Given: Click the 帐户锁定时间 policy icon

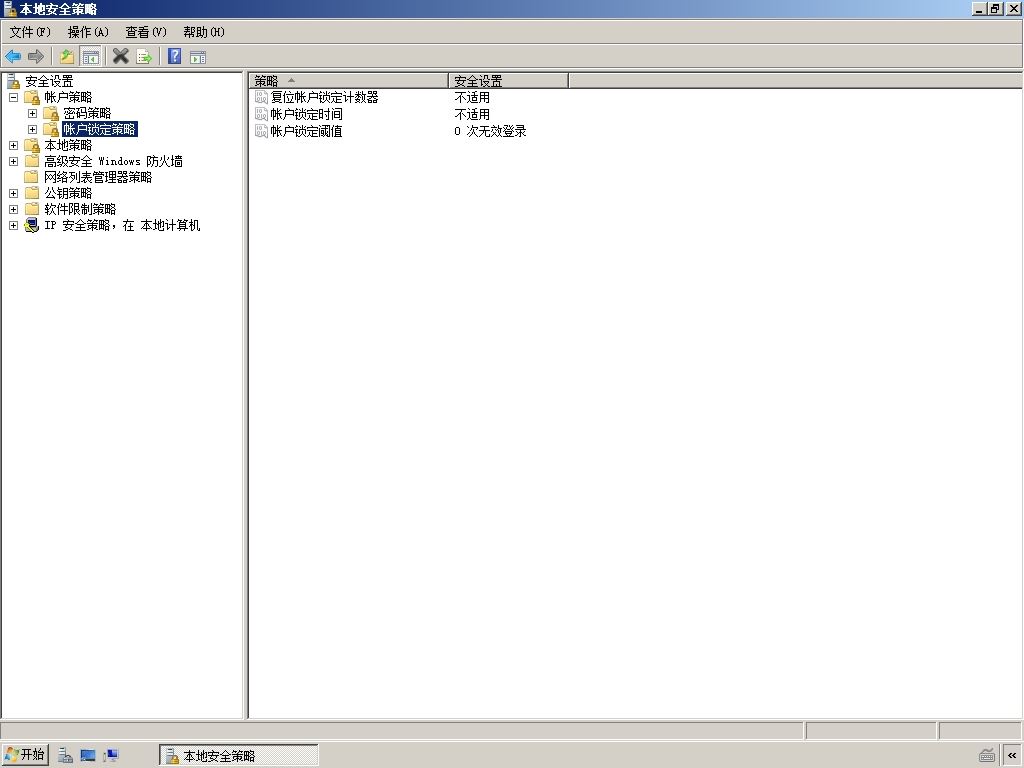Looking at the screenshot, I should (261, 114).
